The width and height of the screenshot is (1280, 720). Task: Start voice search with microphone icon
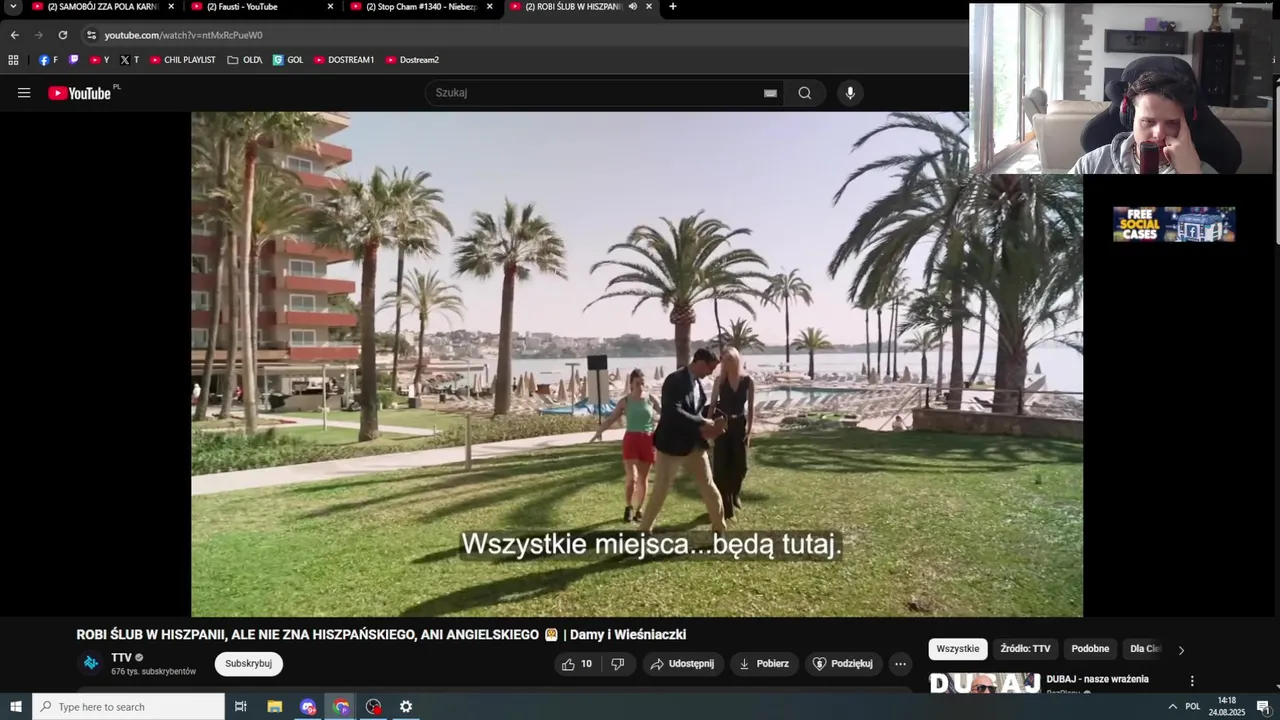coord(850,93)
